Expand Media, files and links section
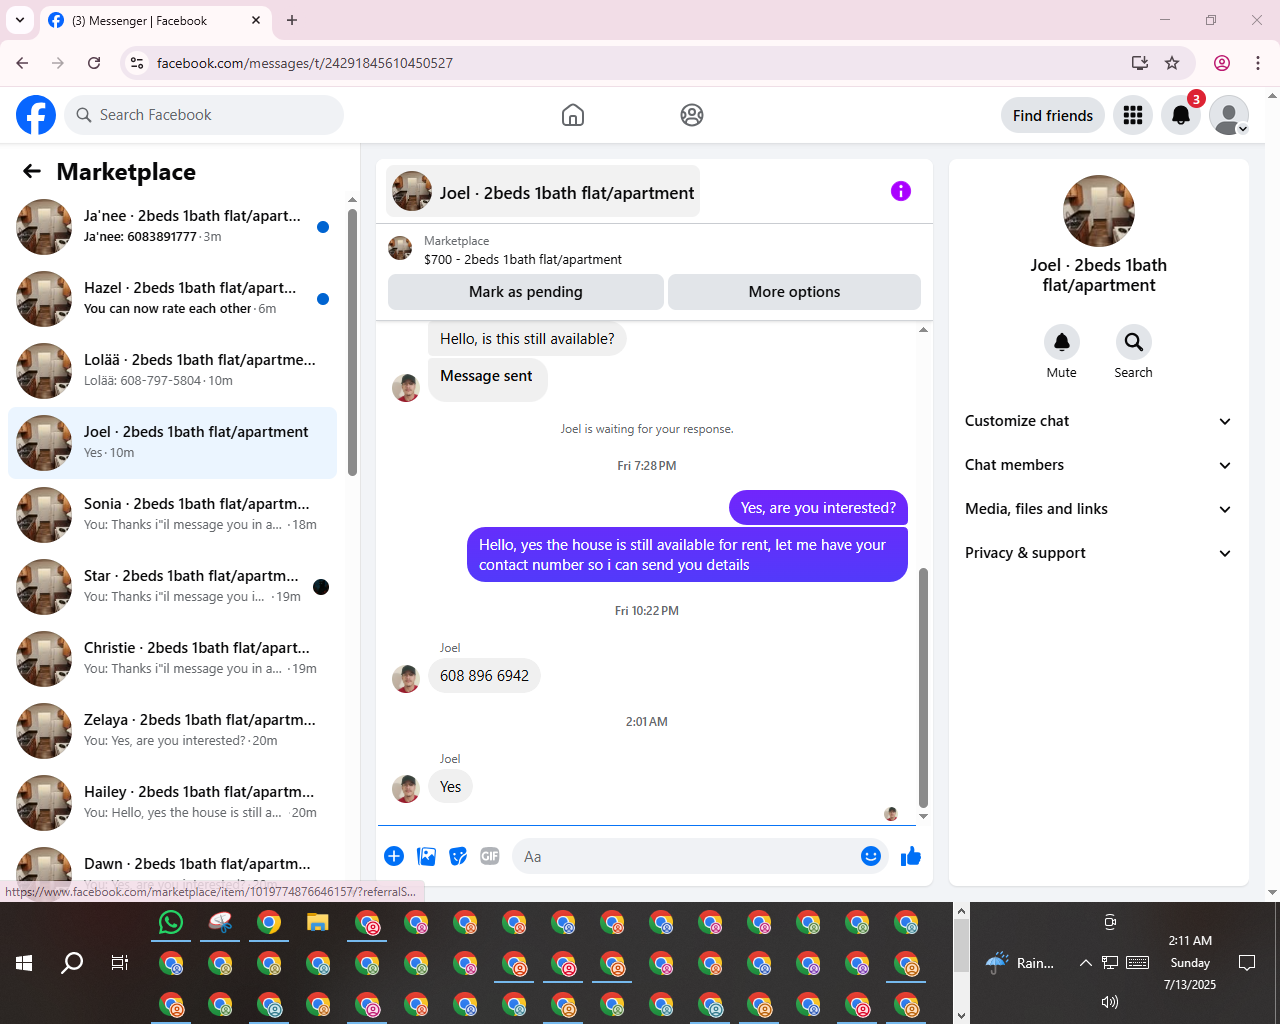This screenshot has height=1024, width=1280. click(1099, 509)
